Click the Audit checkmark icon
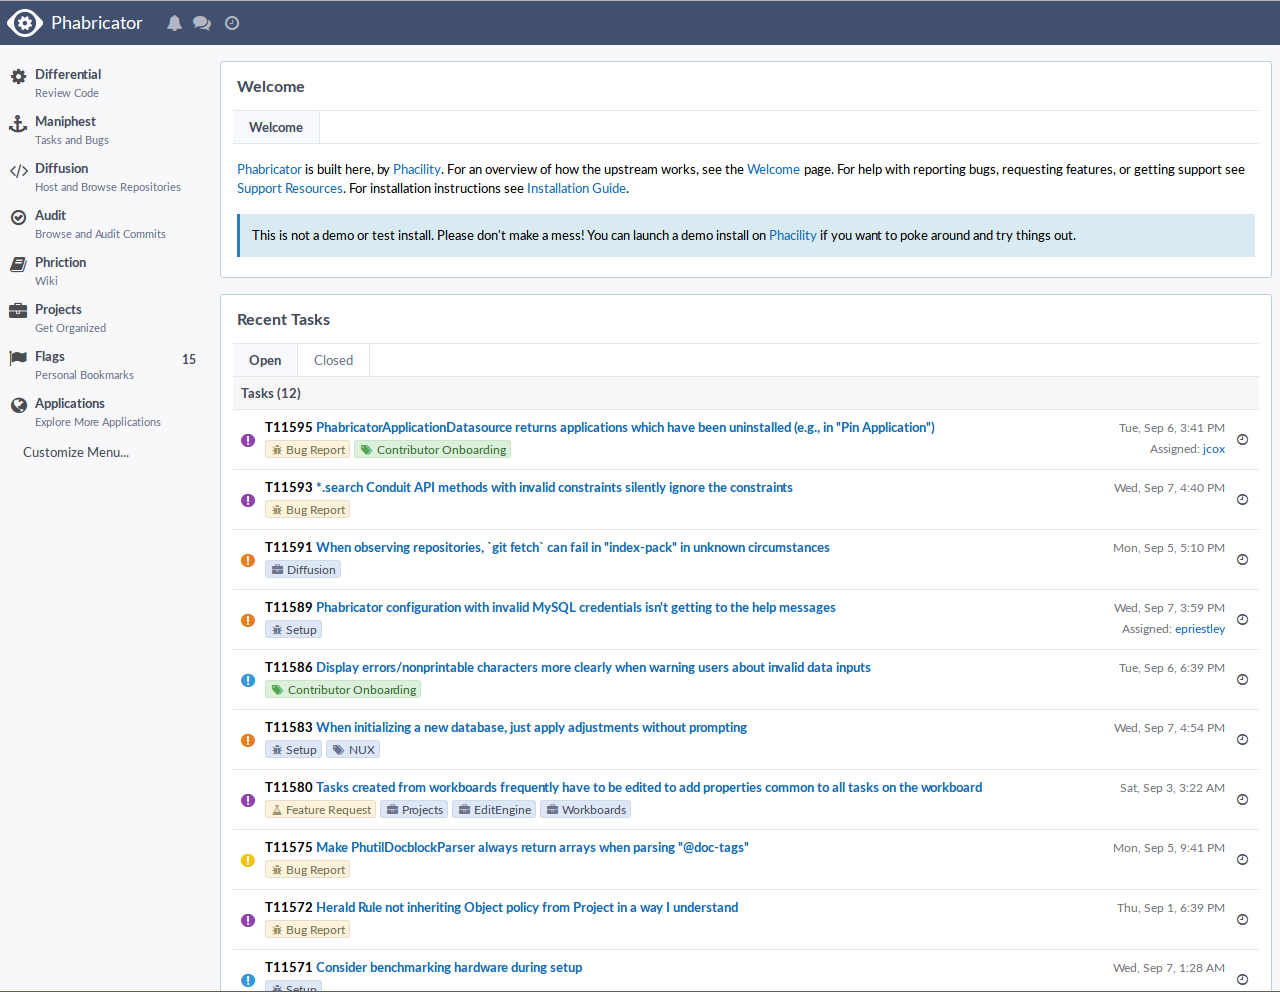 pyautogui.click(x=18, y=217)
